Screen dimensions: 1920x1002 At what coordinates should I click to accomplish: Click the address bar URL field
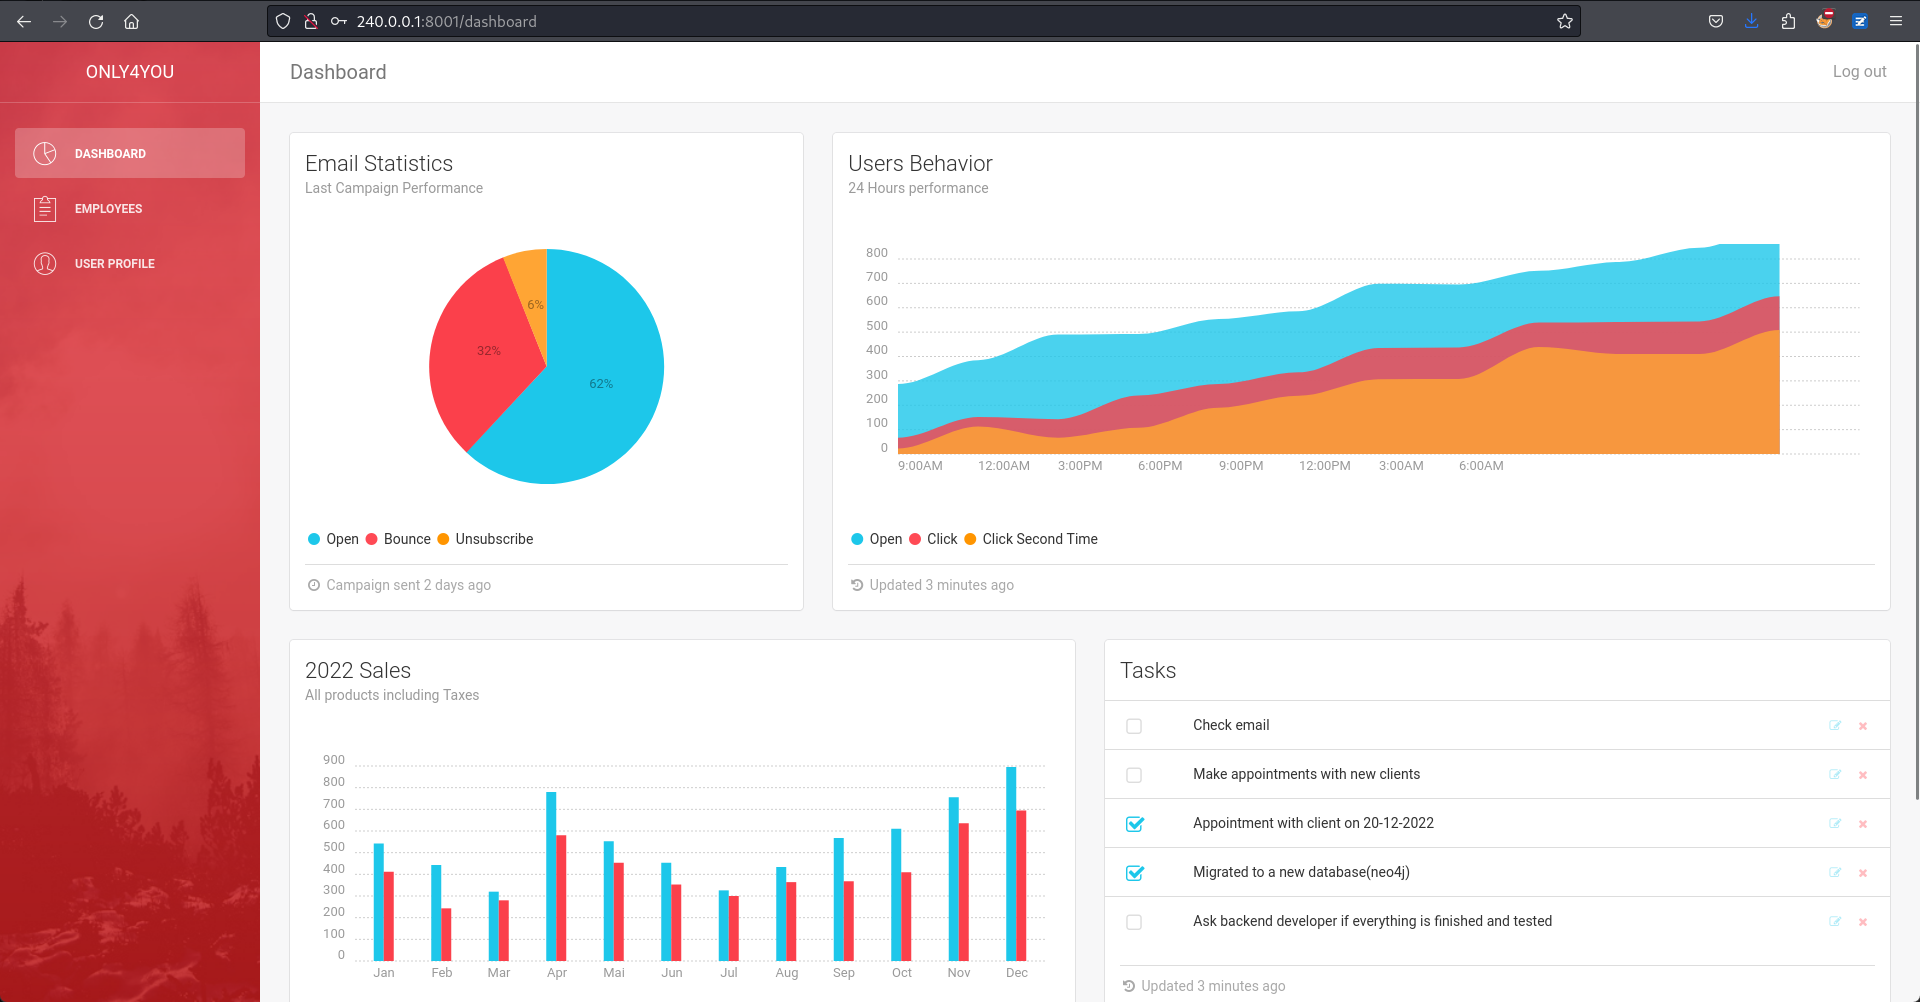[924, 21]
